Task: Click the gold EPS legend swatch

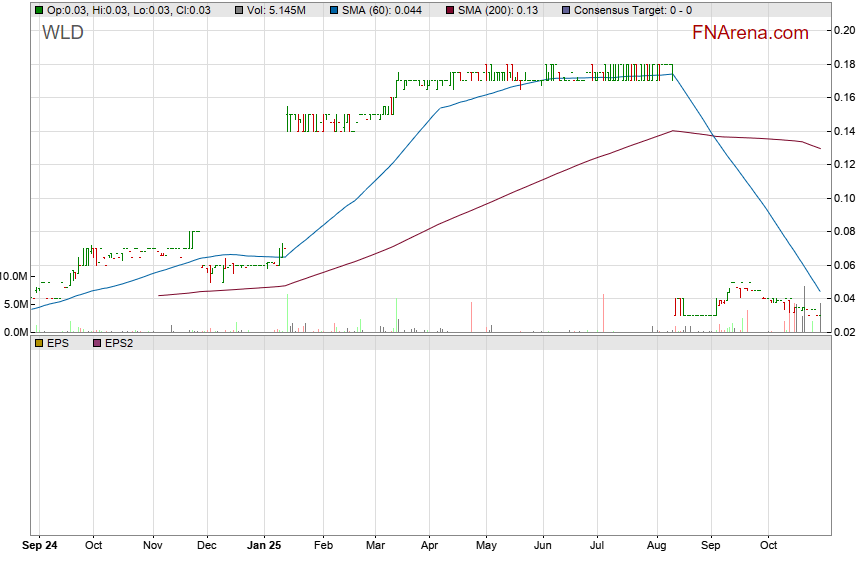Action: point(38,343)
